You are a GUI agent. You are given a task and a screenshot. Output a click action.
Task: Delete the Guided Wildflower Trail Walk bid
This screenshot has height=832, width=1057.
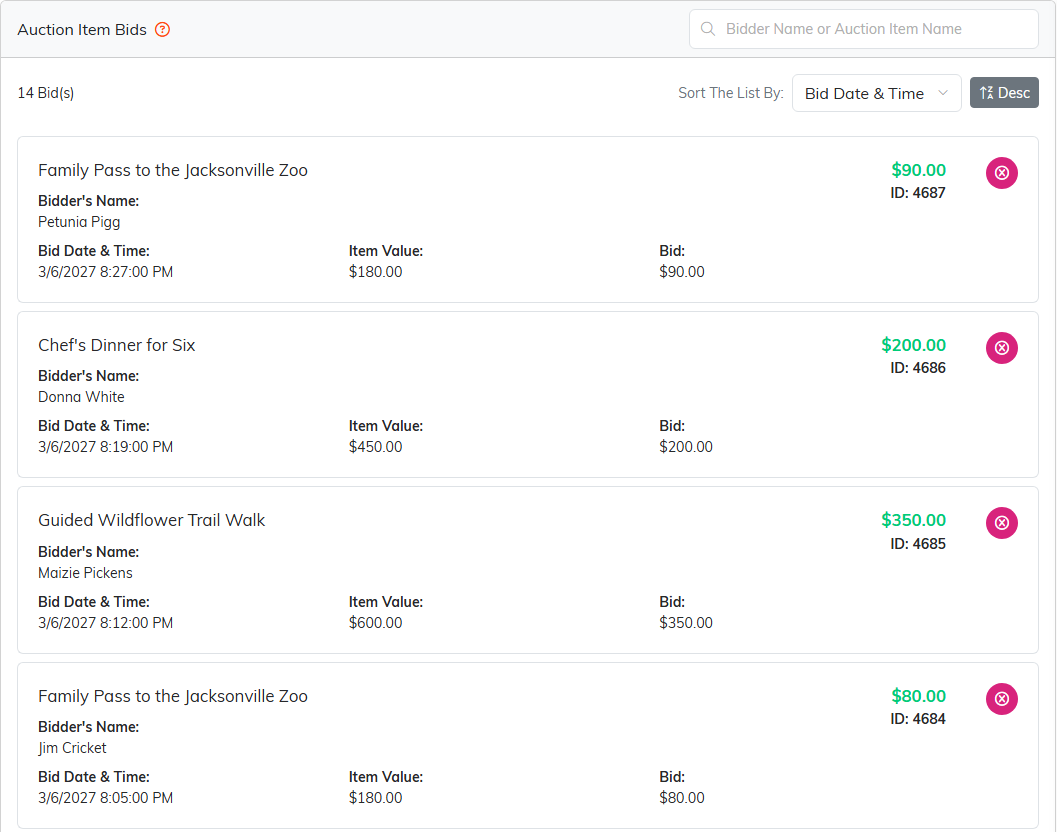click(x=1002, y=523)
